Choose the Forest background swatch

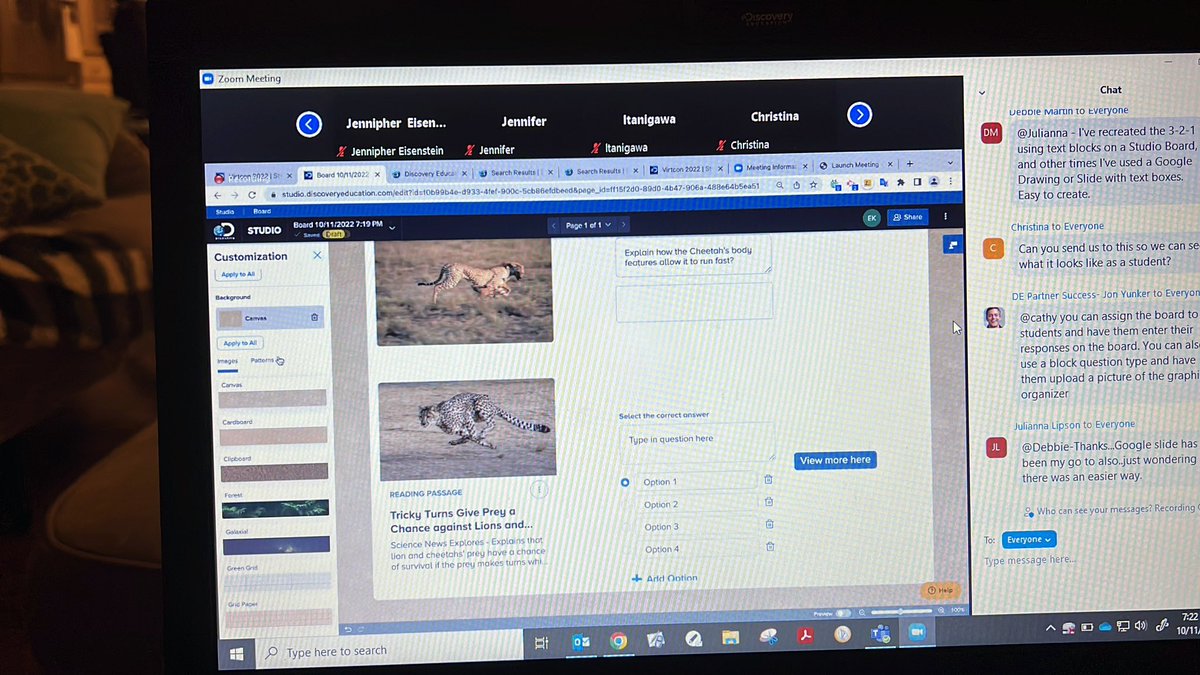[275, 508]
